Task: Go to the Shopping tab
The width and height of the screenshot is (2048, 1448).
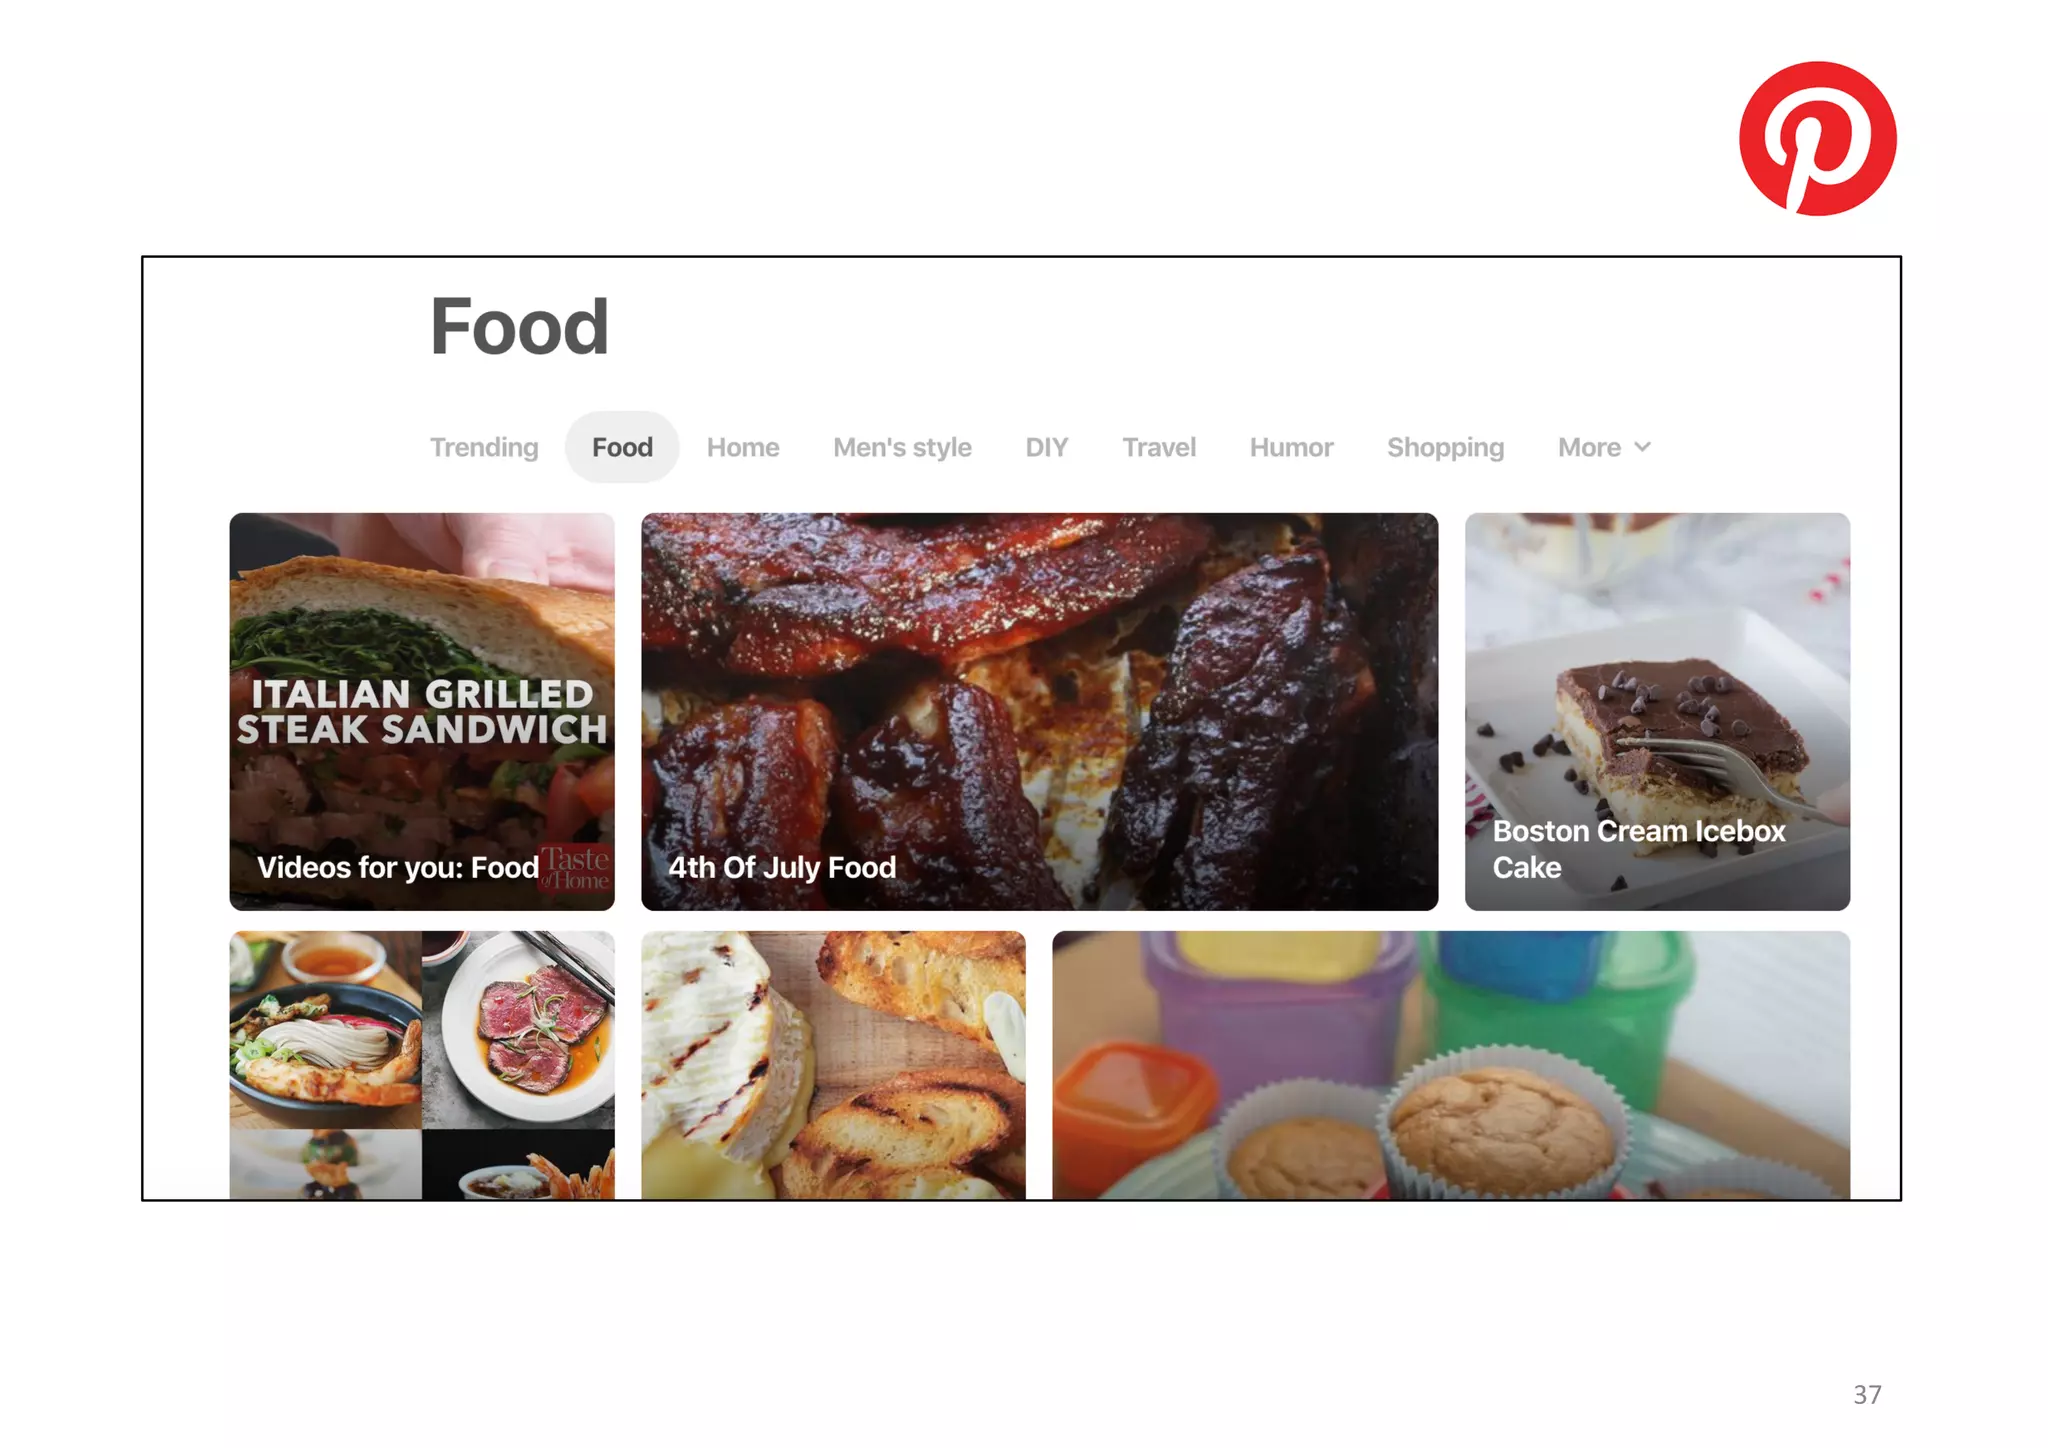Action: pos(1445,447)
